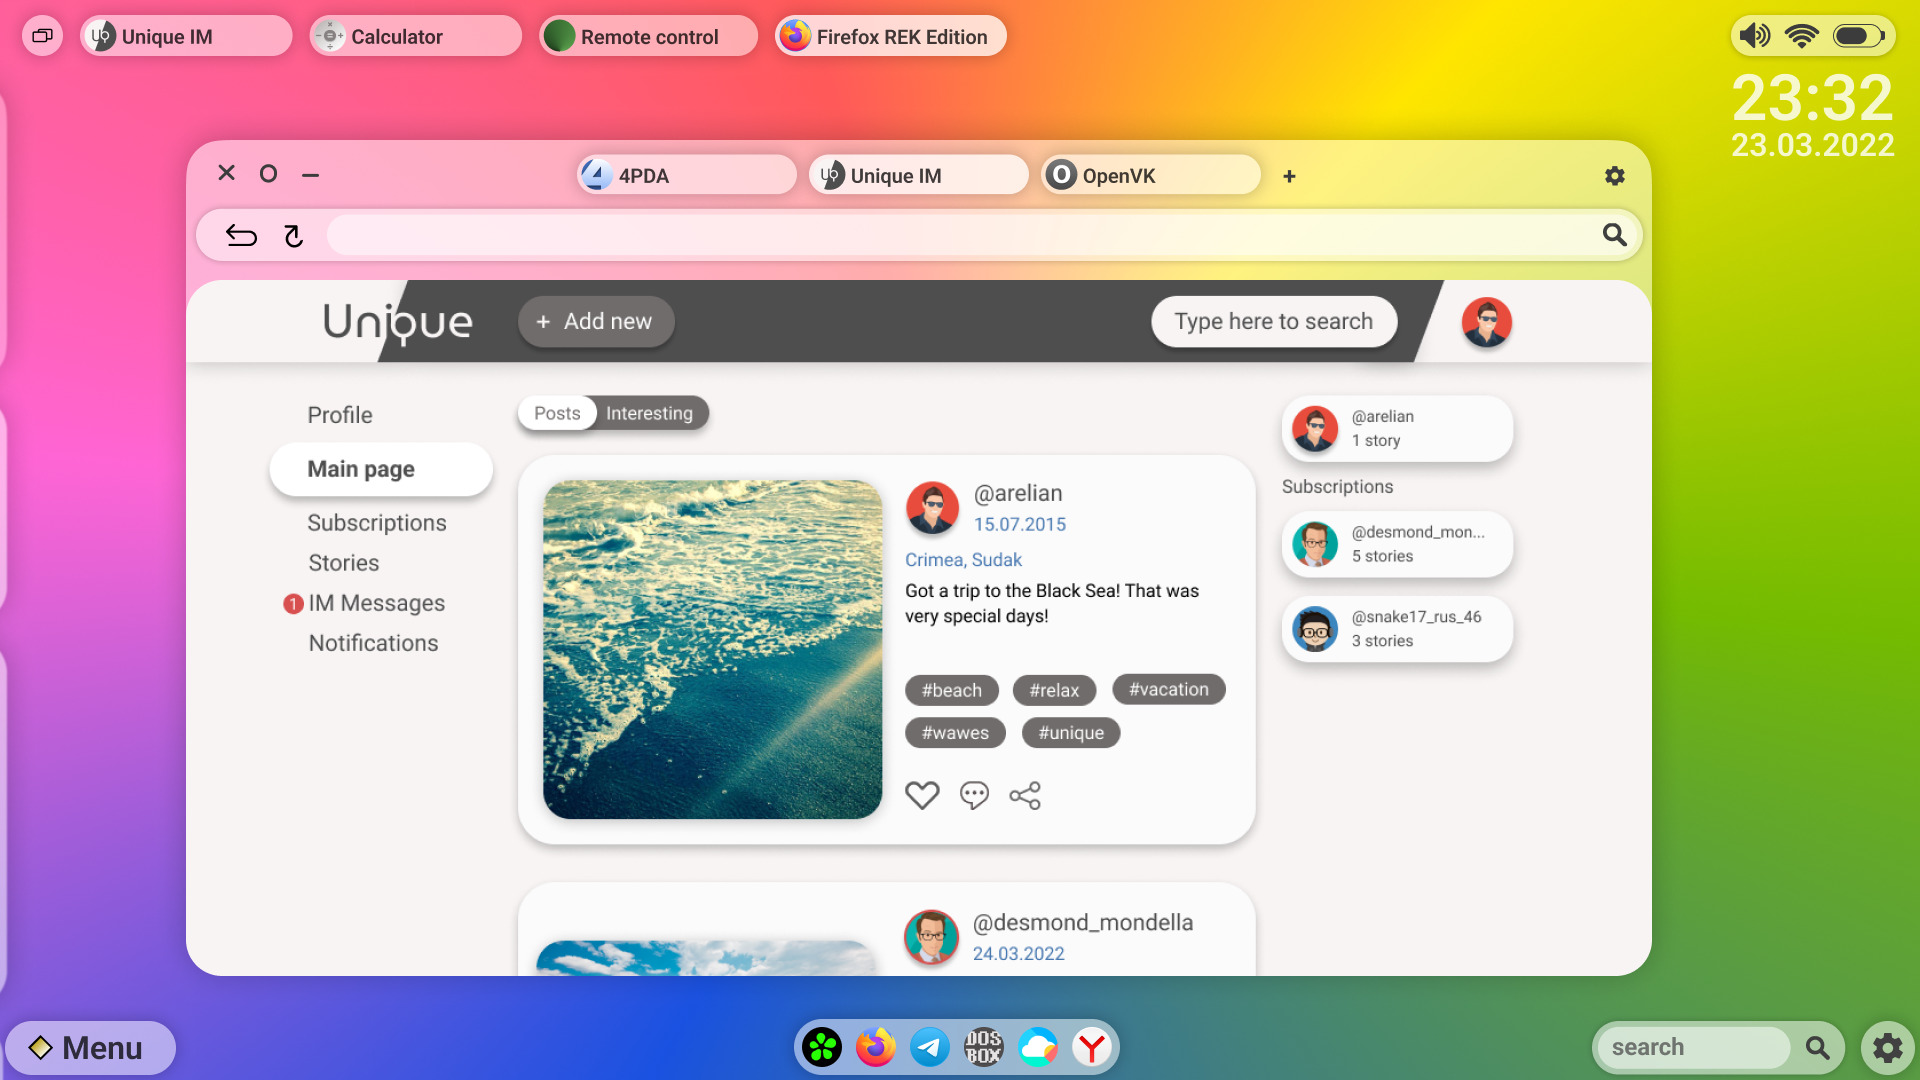The width and height of the screenshot is (1920, 1080).
Task: Click the address bar magnifier icon
Action: click(1614, 235)
